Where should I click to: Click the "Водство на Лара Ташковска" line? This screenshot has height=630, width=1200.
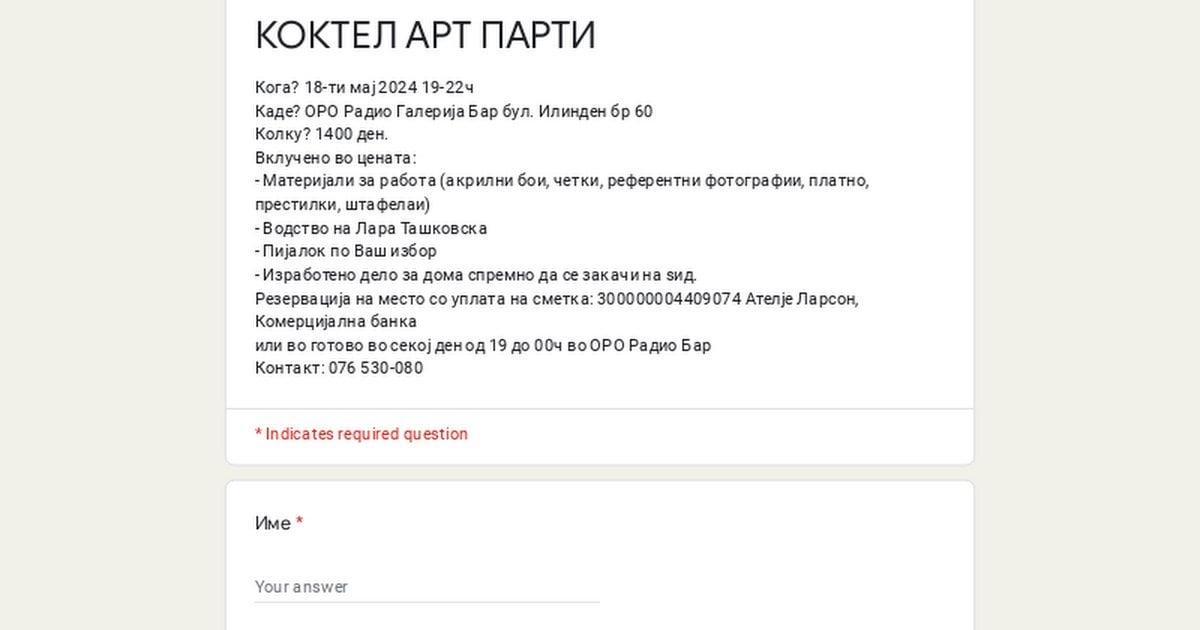point(371,228)
